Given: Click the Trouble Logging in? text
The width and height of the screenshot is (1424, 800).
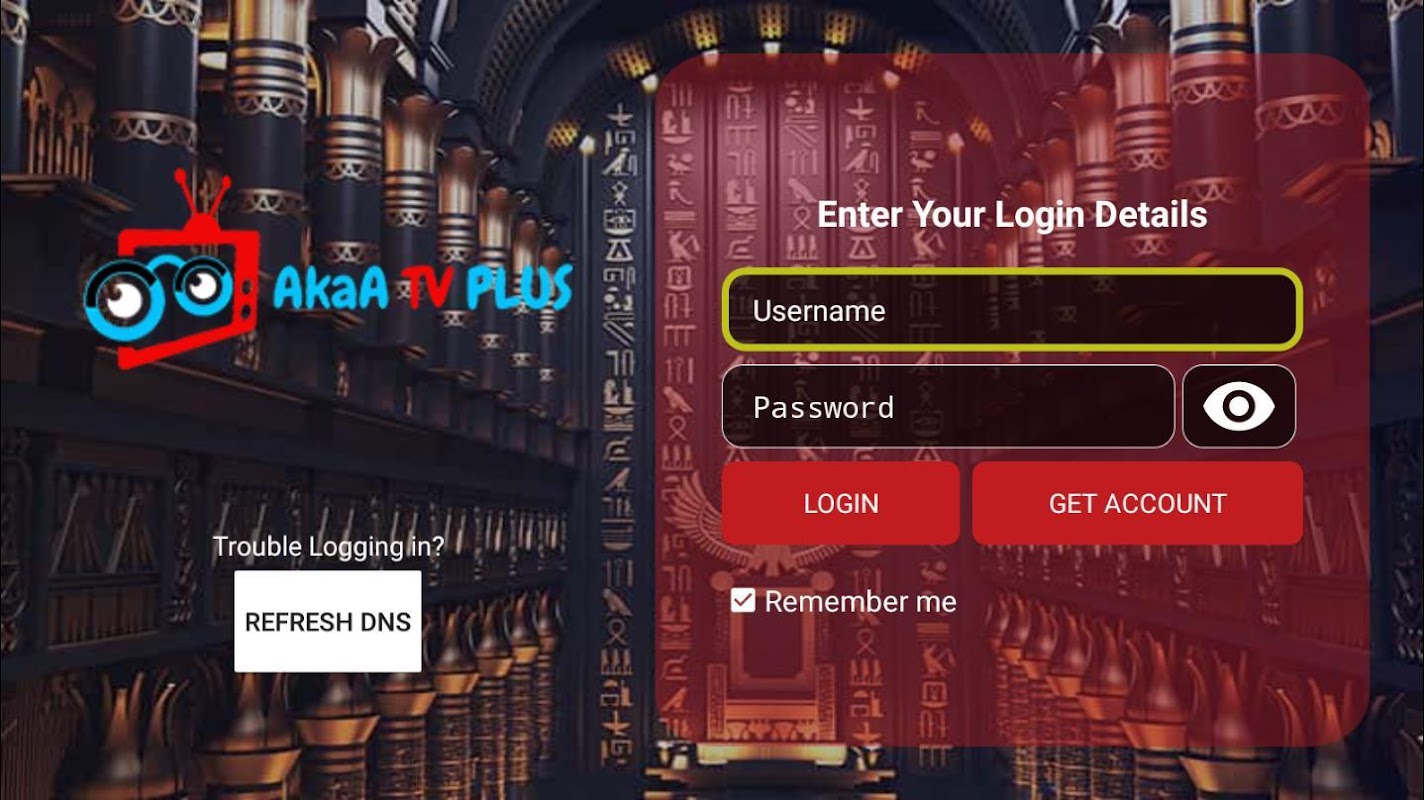Looking at the screenshot, I should pos(328,547).
